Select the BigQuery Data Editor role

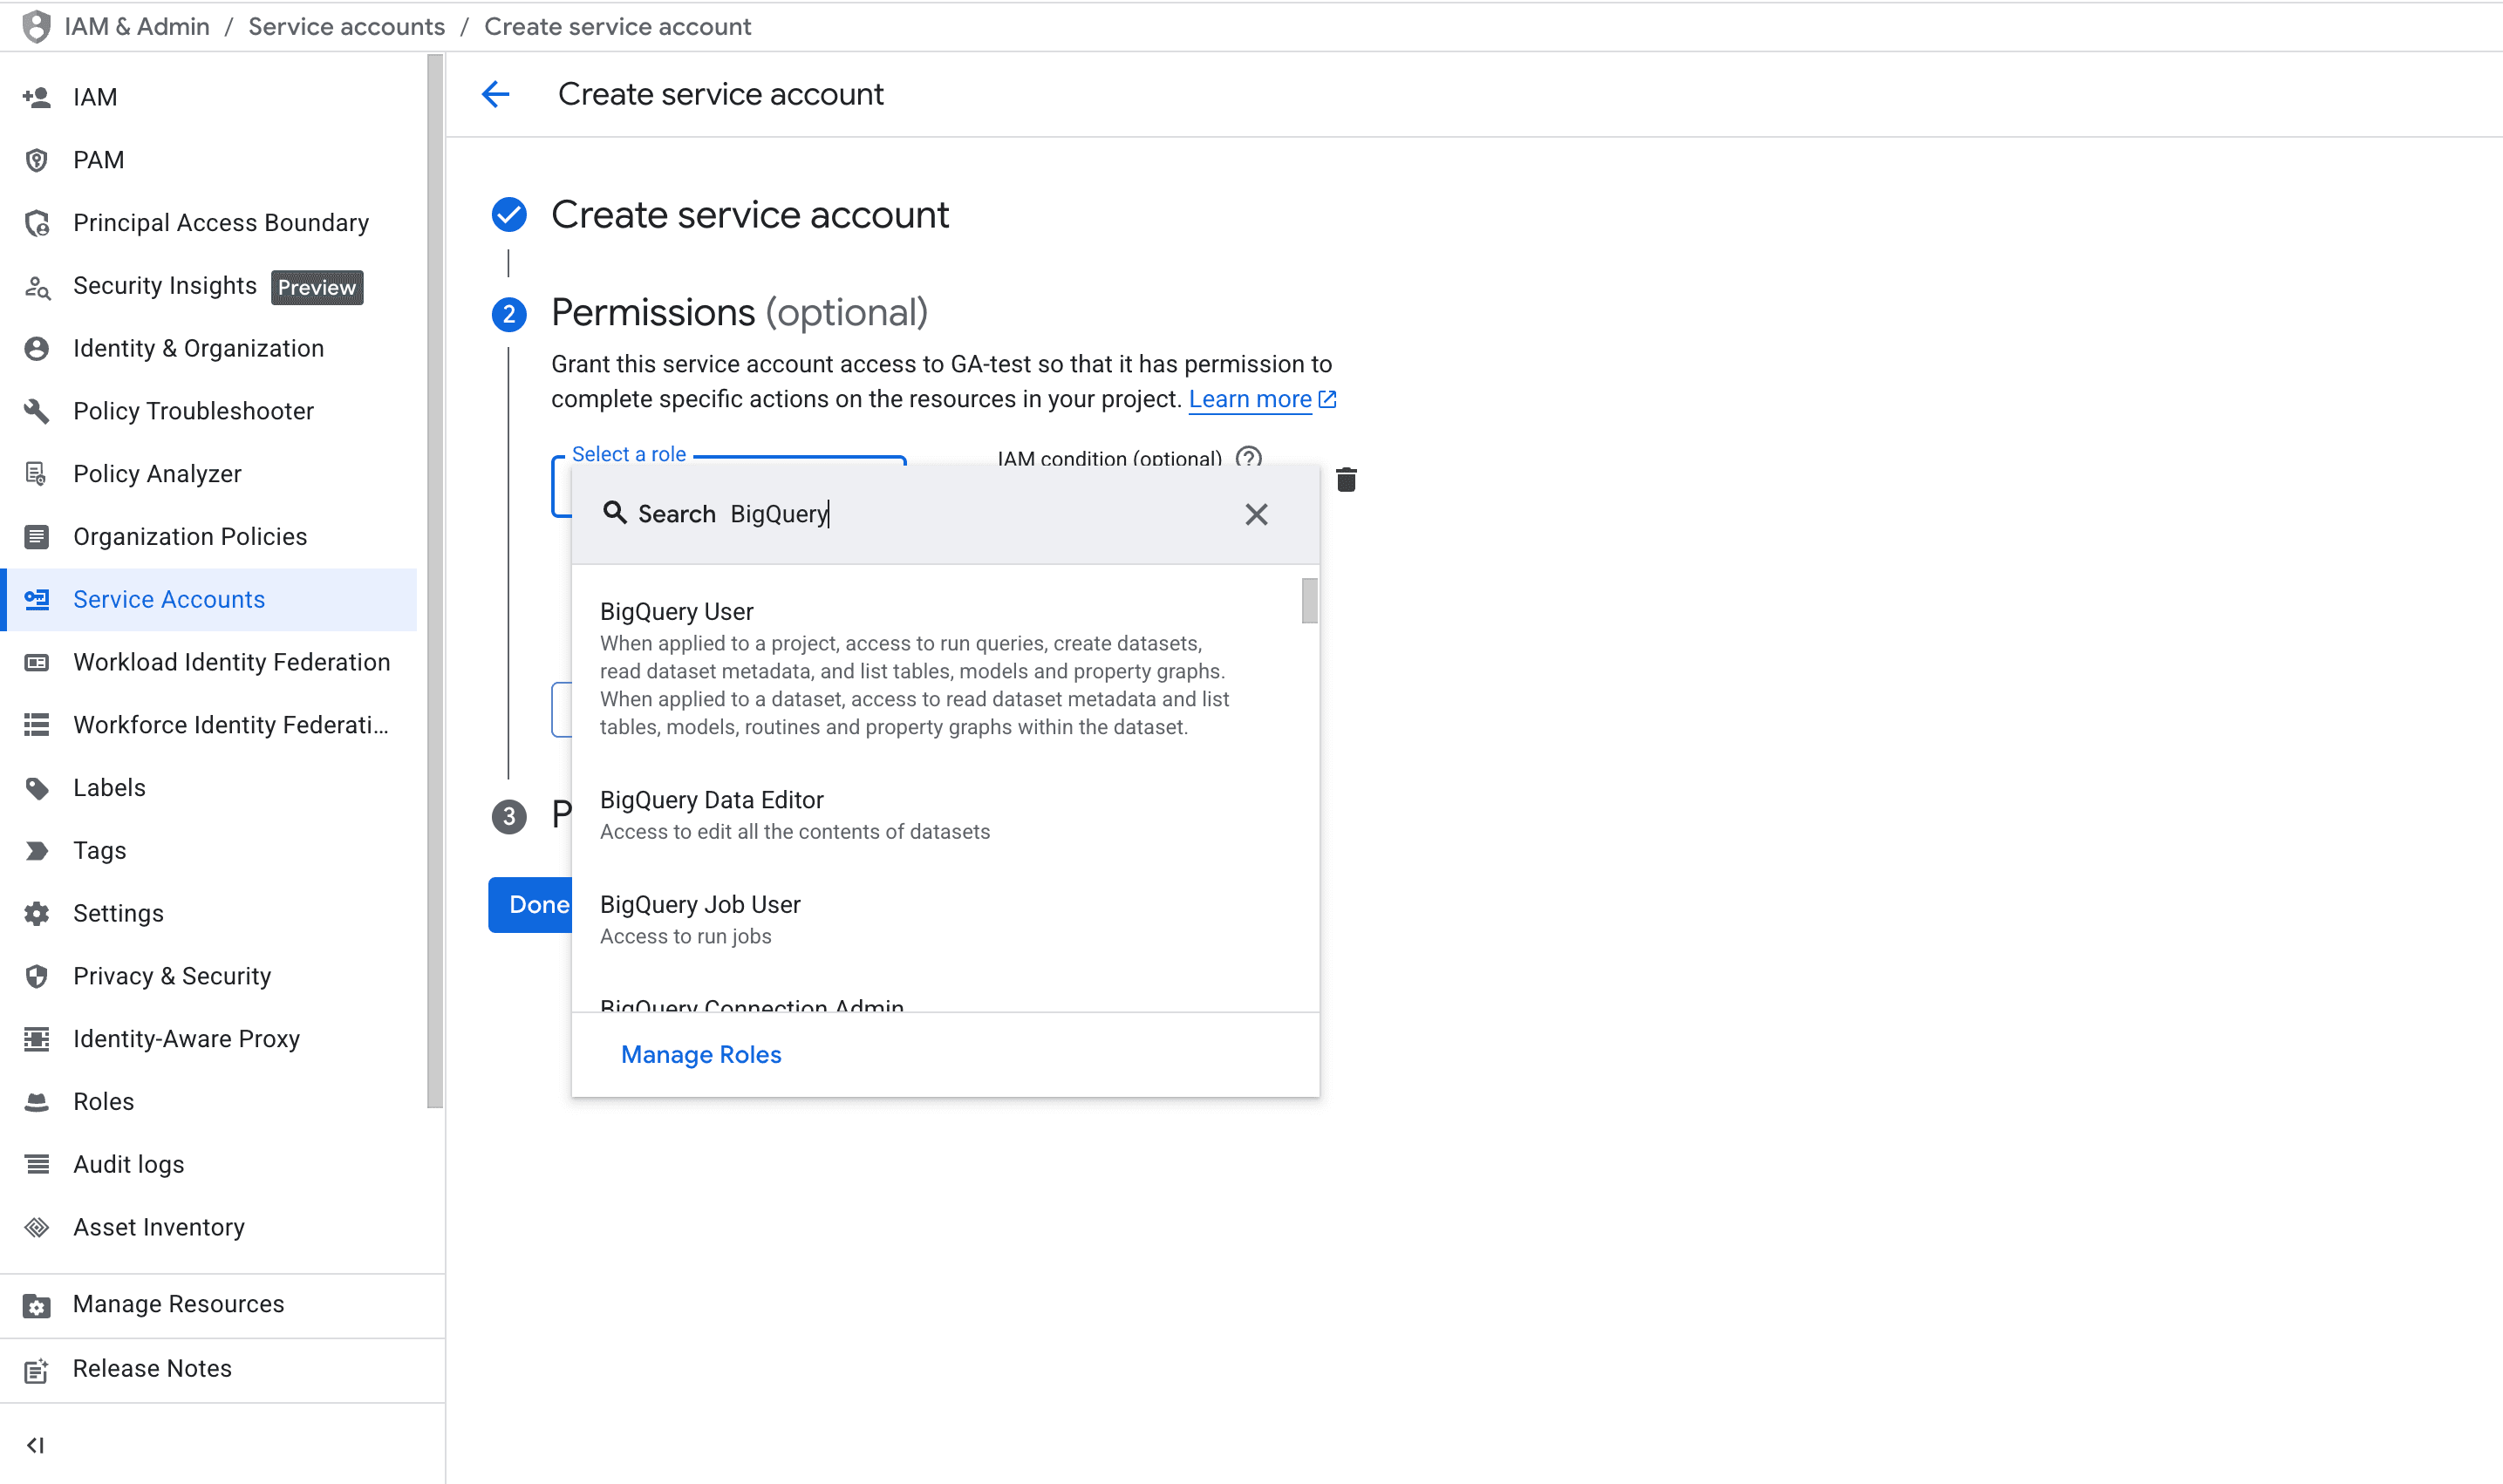[711, 799]
